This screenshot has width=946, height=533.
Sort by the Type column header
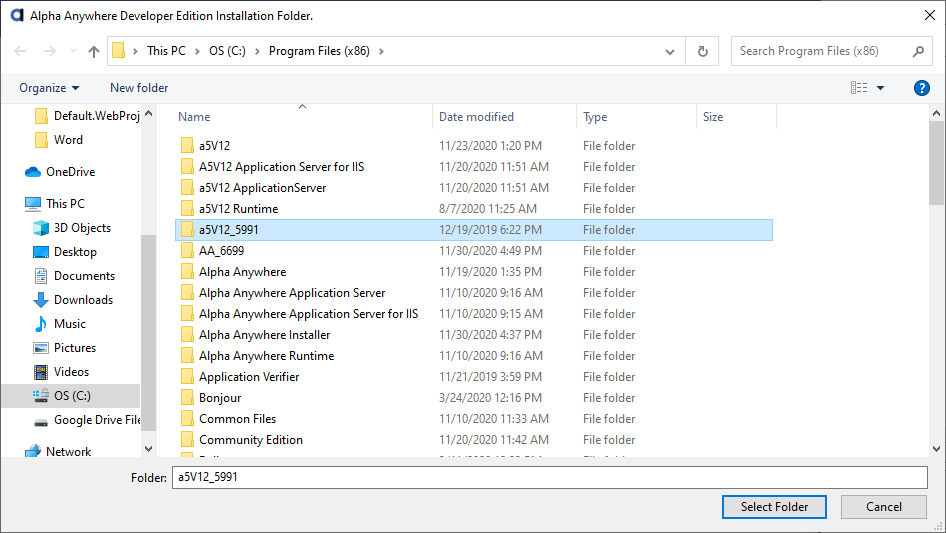tap(595, 117)
